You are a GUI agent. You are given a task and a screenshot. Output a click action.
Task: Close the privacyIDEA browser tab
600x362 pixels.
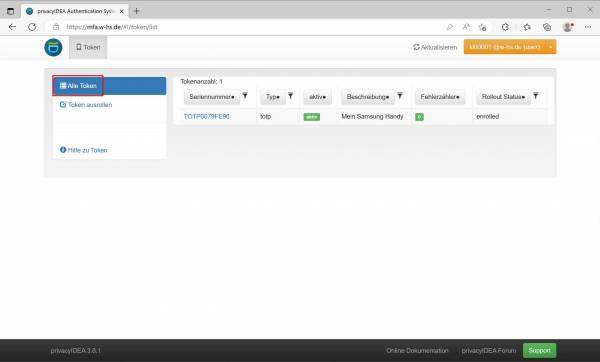pos(122,11)
